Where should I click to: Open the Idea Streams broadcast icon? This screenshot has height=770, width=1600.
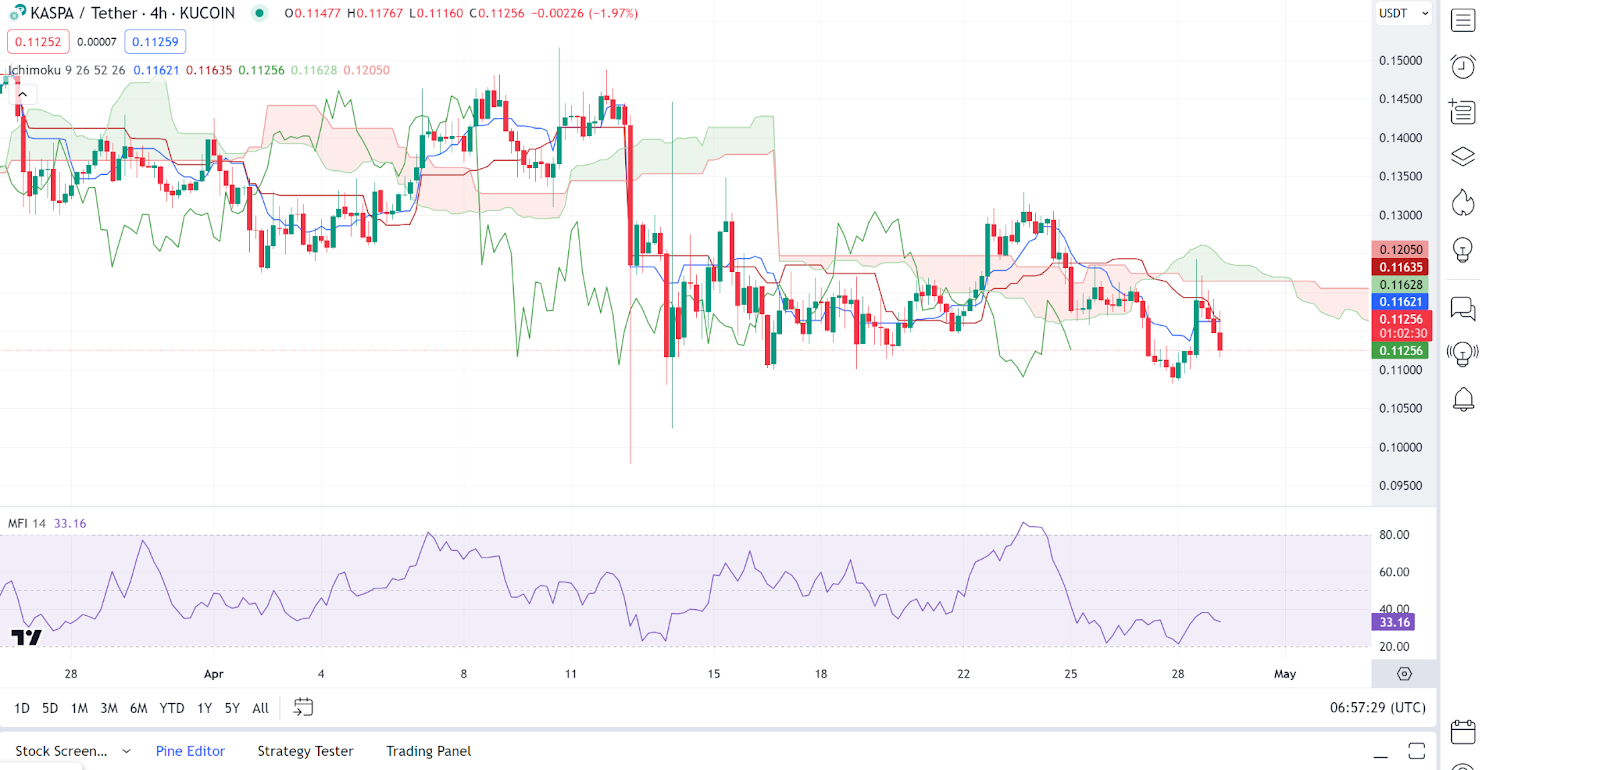1463,354
